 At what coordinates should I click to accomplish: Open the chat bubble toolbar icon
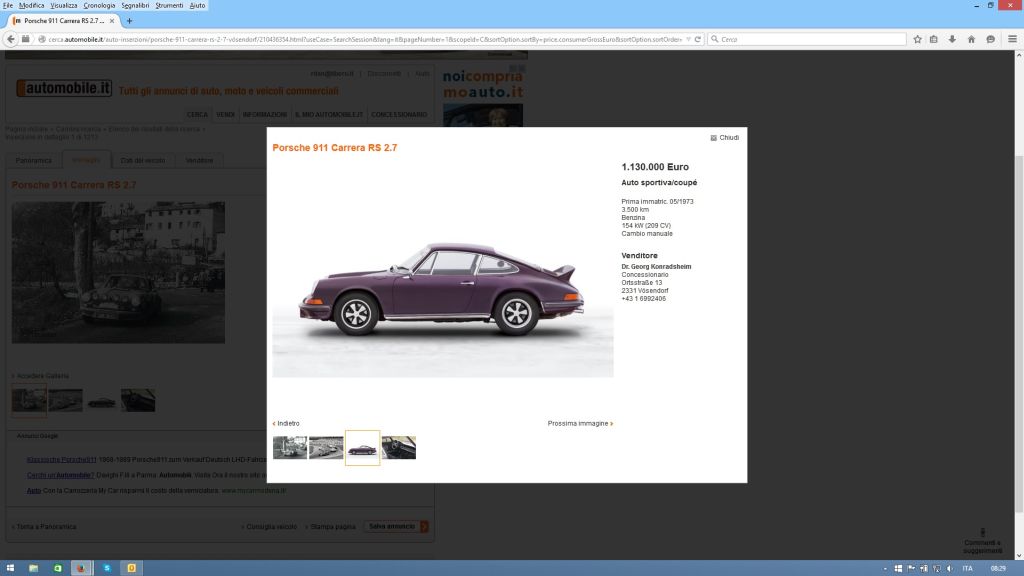click(x=991, y=39)
